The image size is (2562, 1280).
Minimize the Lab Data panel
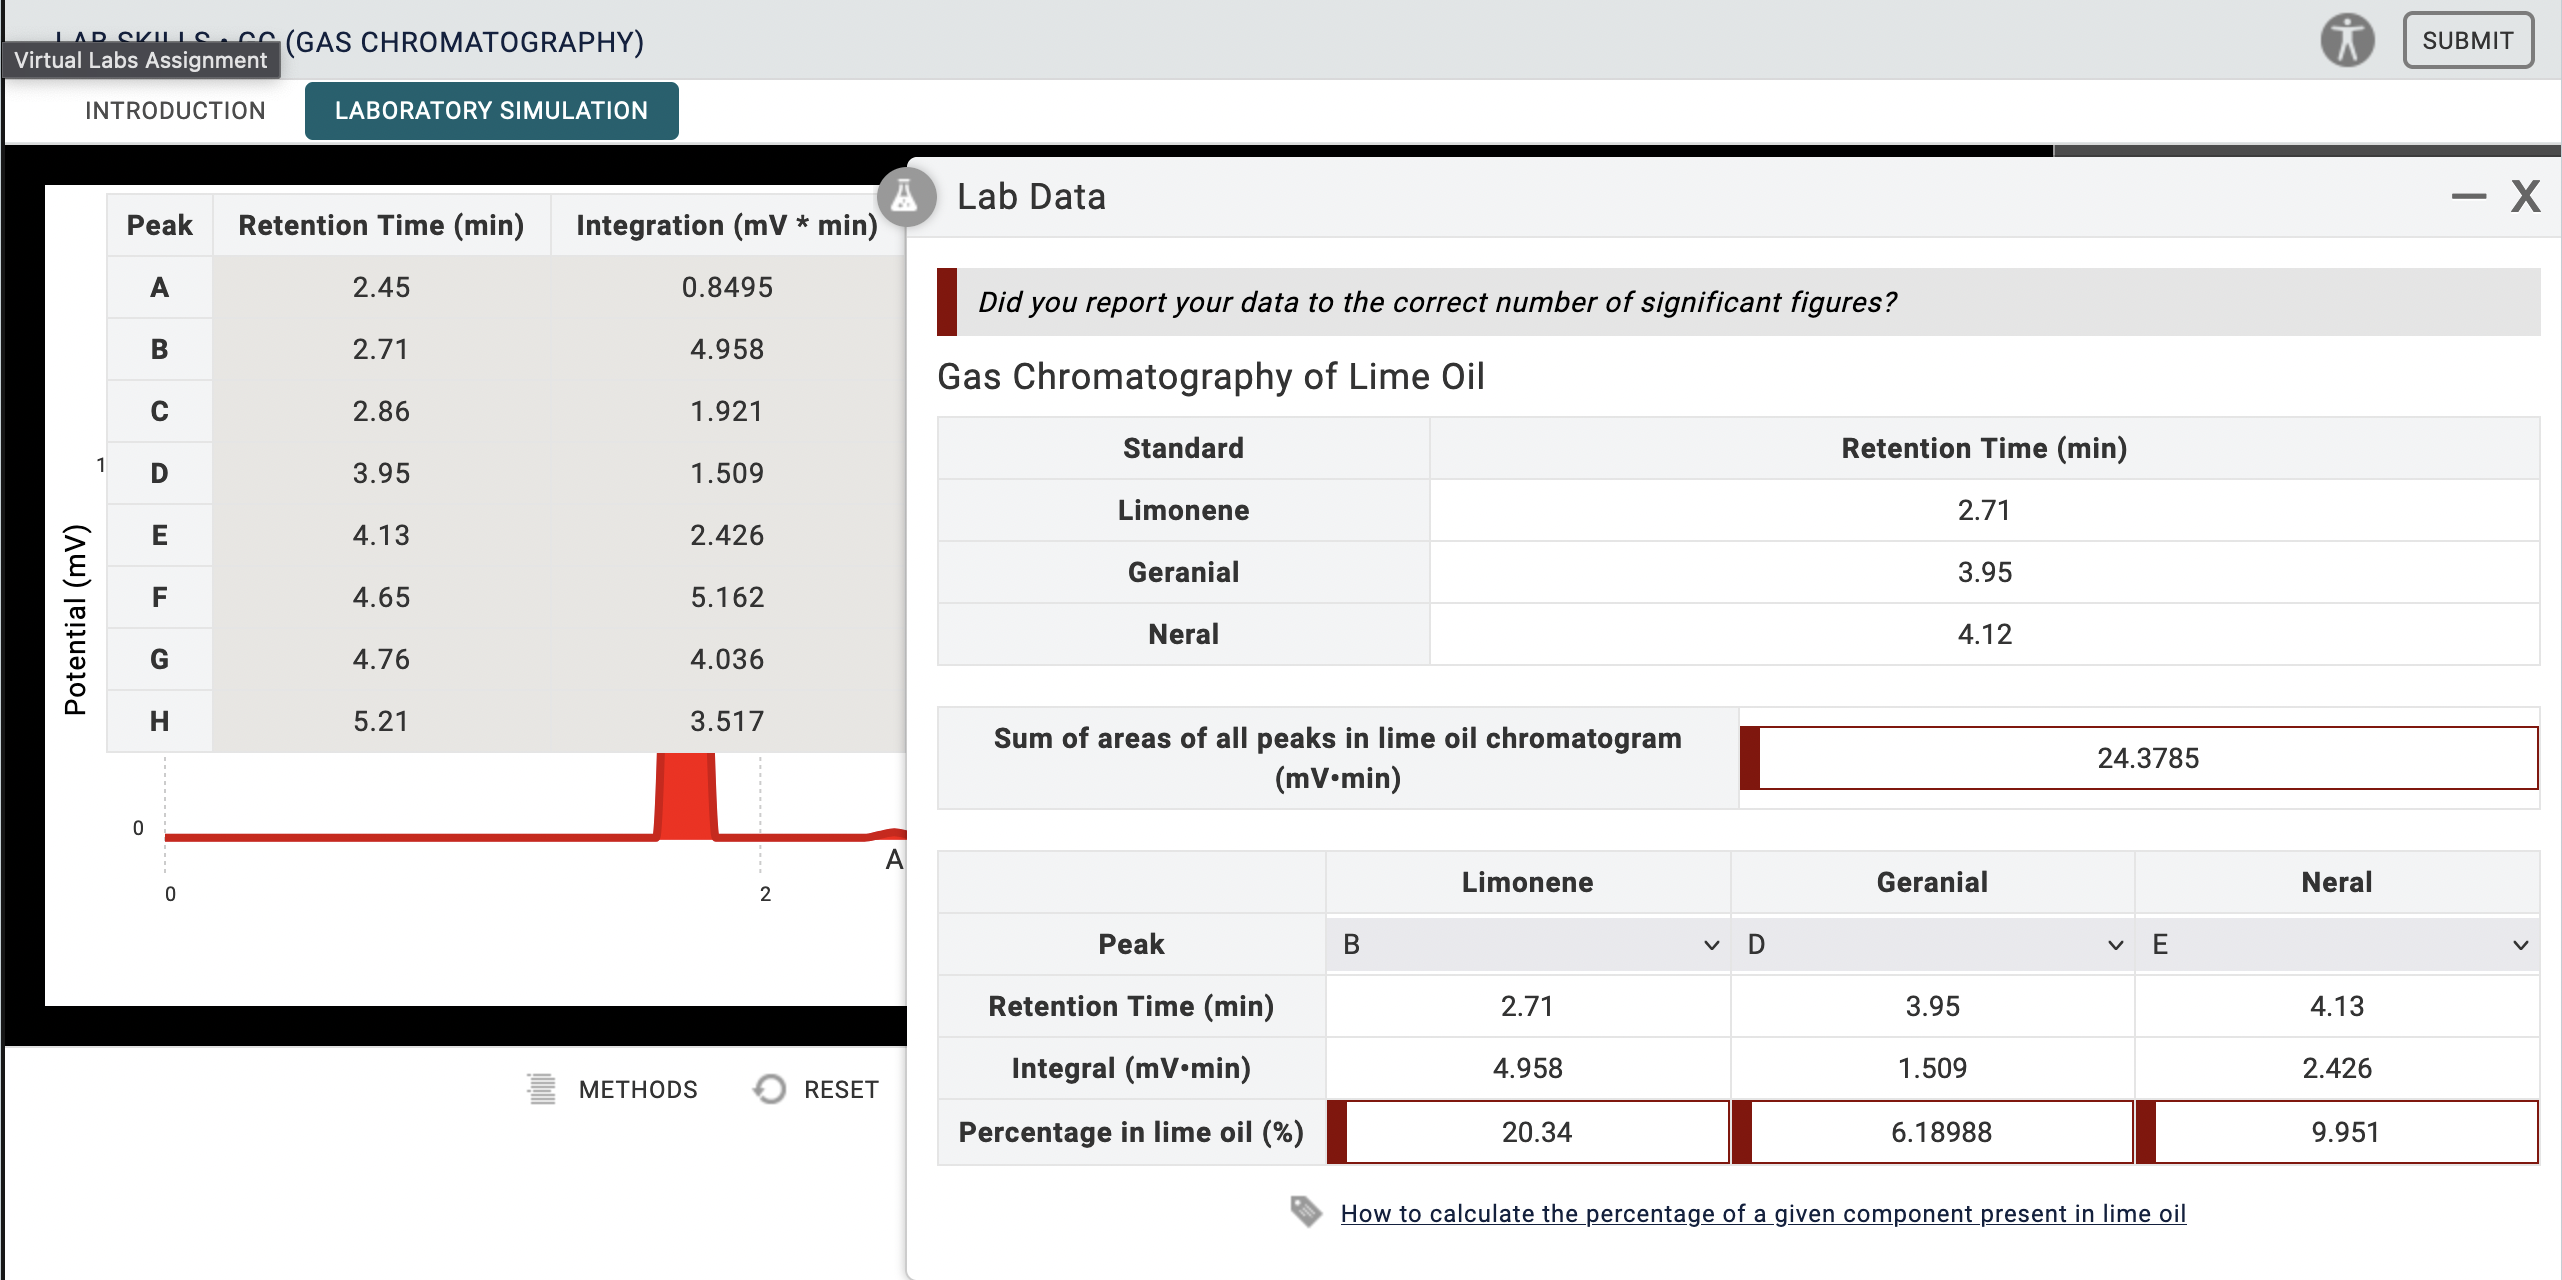[x=2468, y=197]
